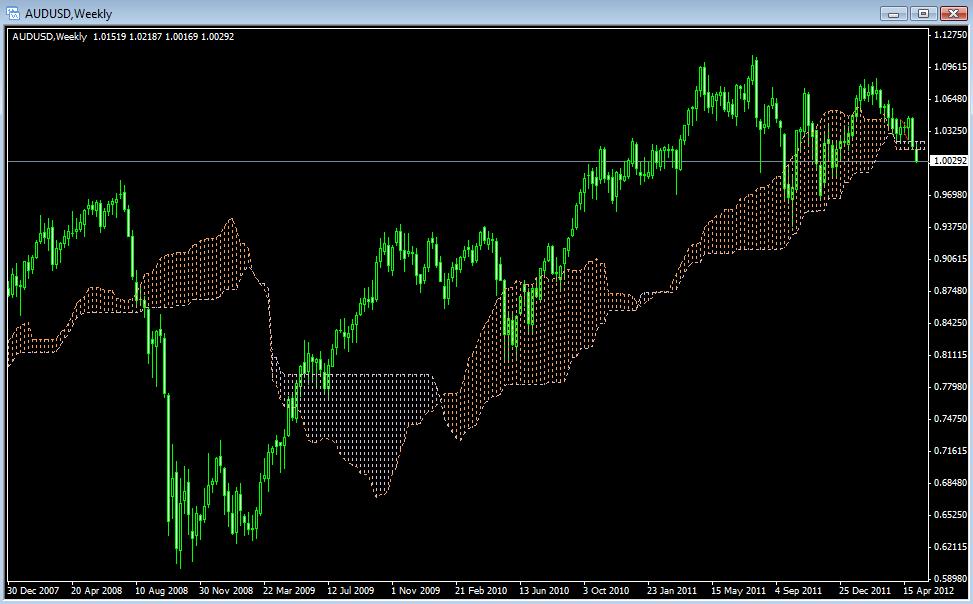Click the AUDUSD,Weekly title bar text

pos(68,14)
